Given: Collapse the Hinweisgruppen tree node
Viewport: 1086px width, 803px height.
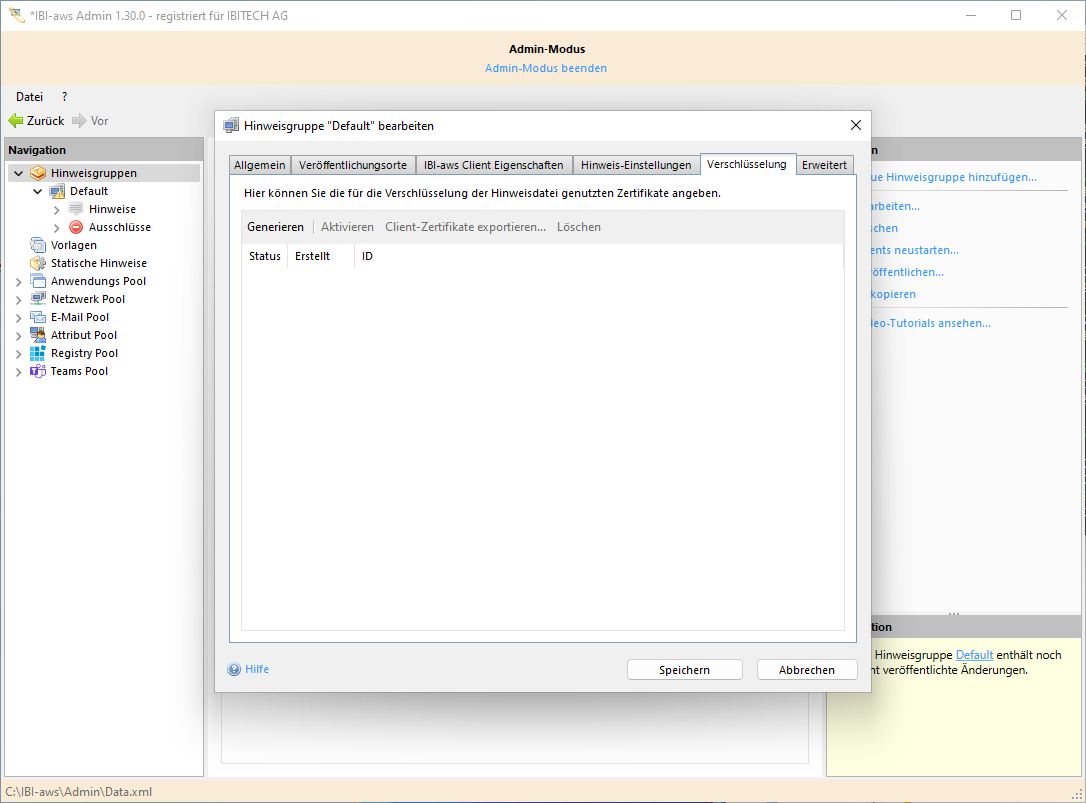Looking at the screenshot, I should (18, 173).
